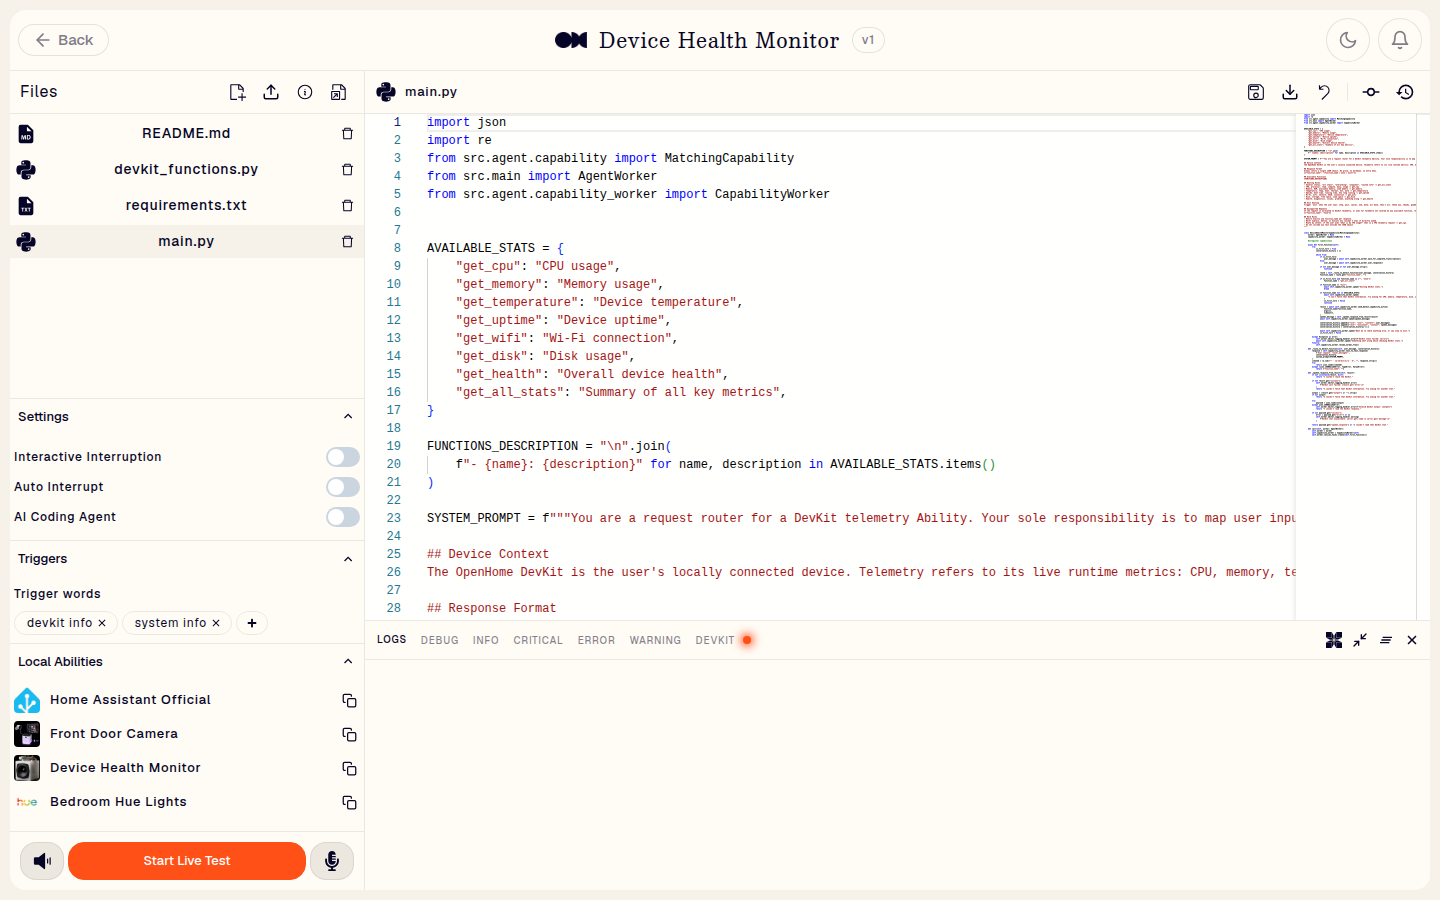
Task: Remove the 'devkit info' trigger word
Action: (102, 623)
